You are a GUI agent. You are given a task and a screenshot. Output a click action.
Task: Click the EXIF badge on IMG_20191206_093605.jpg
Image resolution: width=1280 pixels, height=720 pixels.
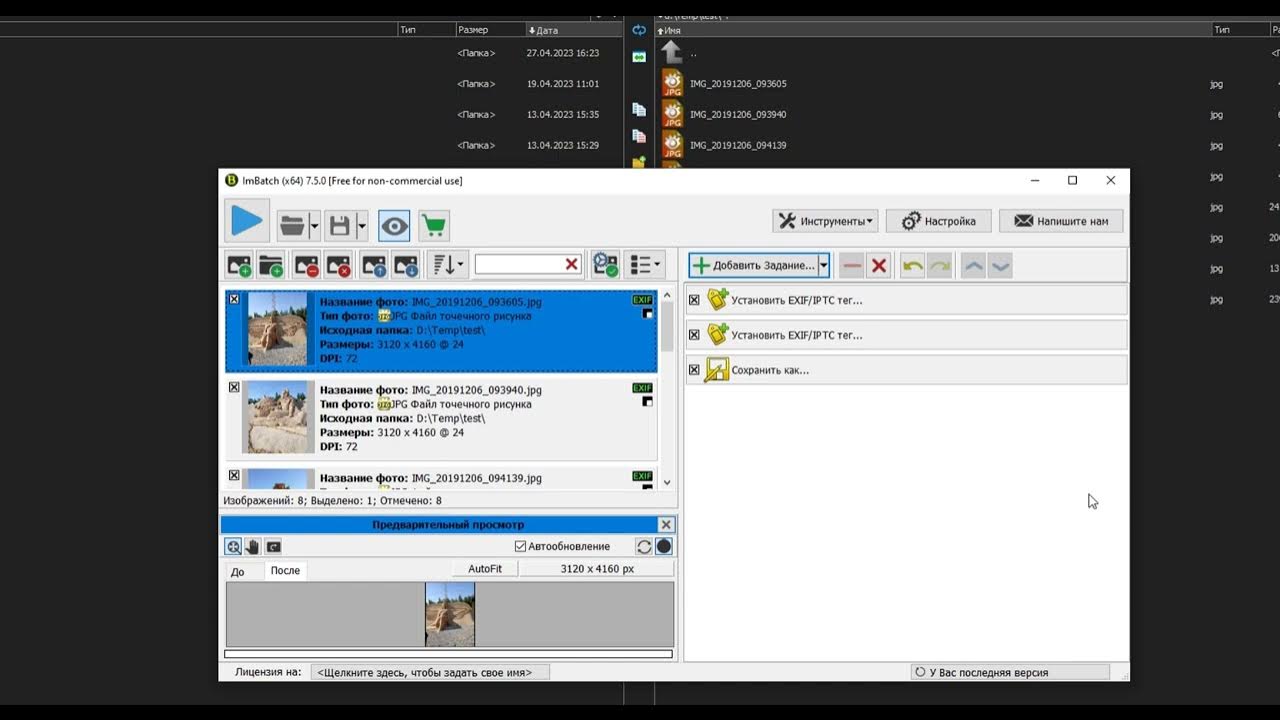[642, 300]
